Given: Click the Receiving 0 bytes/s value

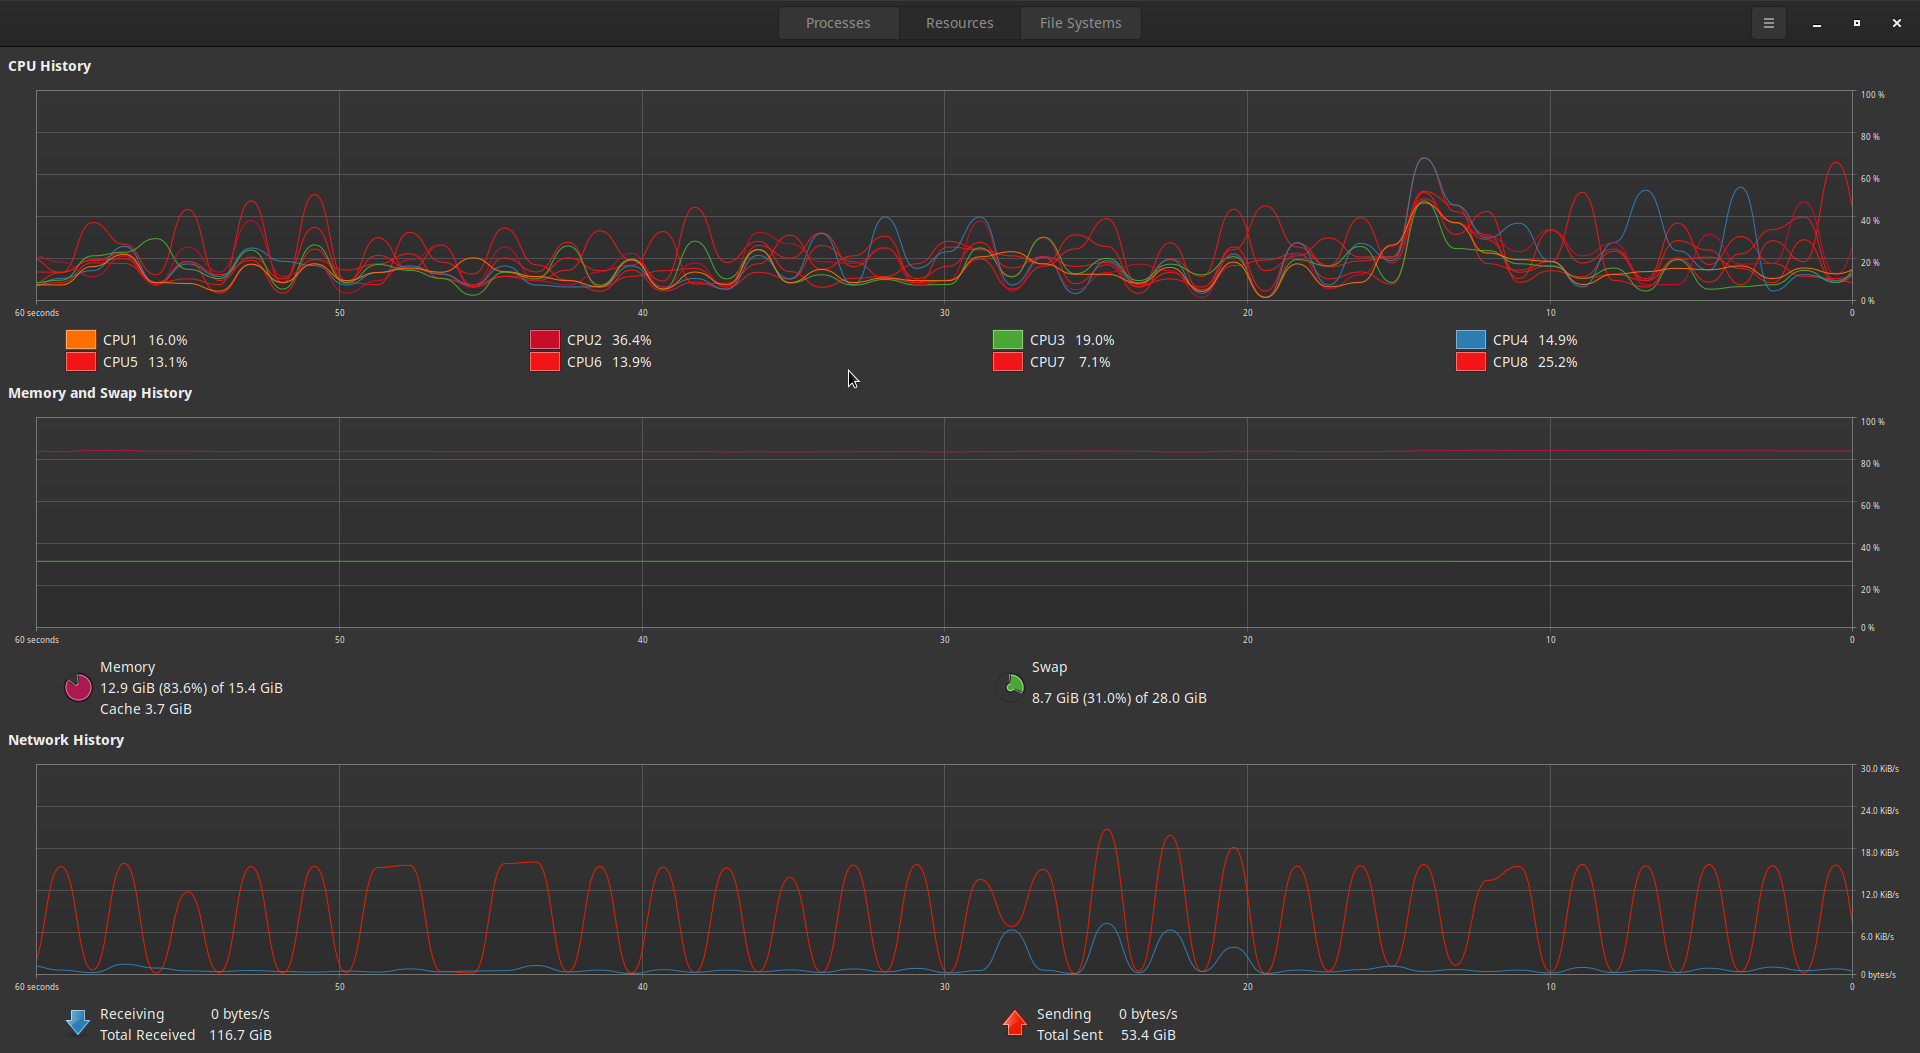Looking at the screenshot, I should 240,1014.
